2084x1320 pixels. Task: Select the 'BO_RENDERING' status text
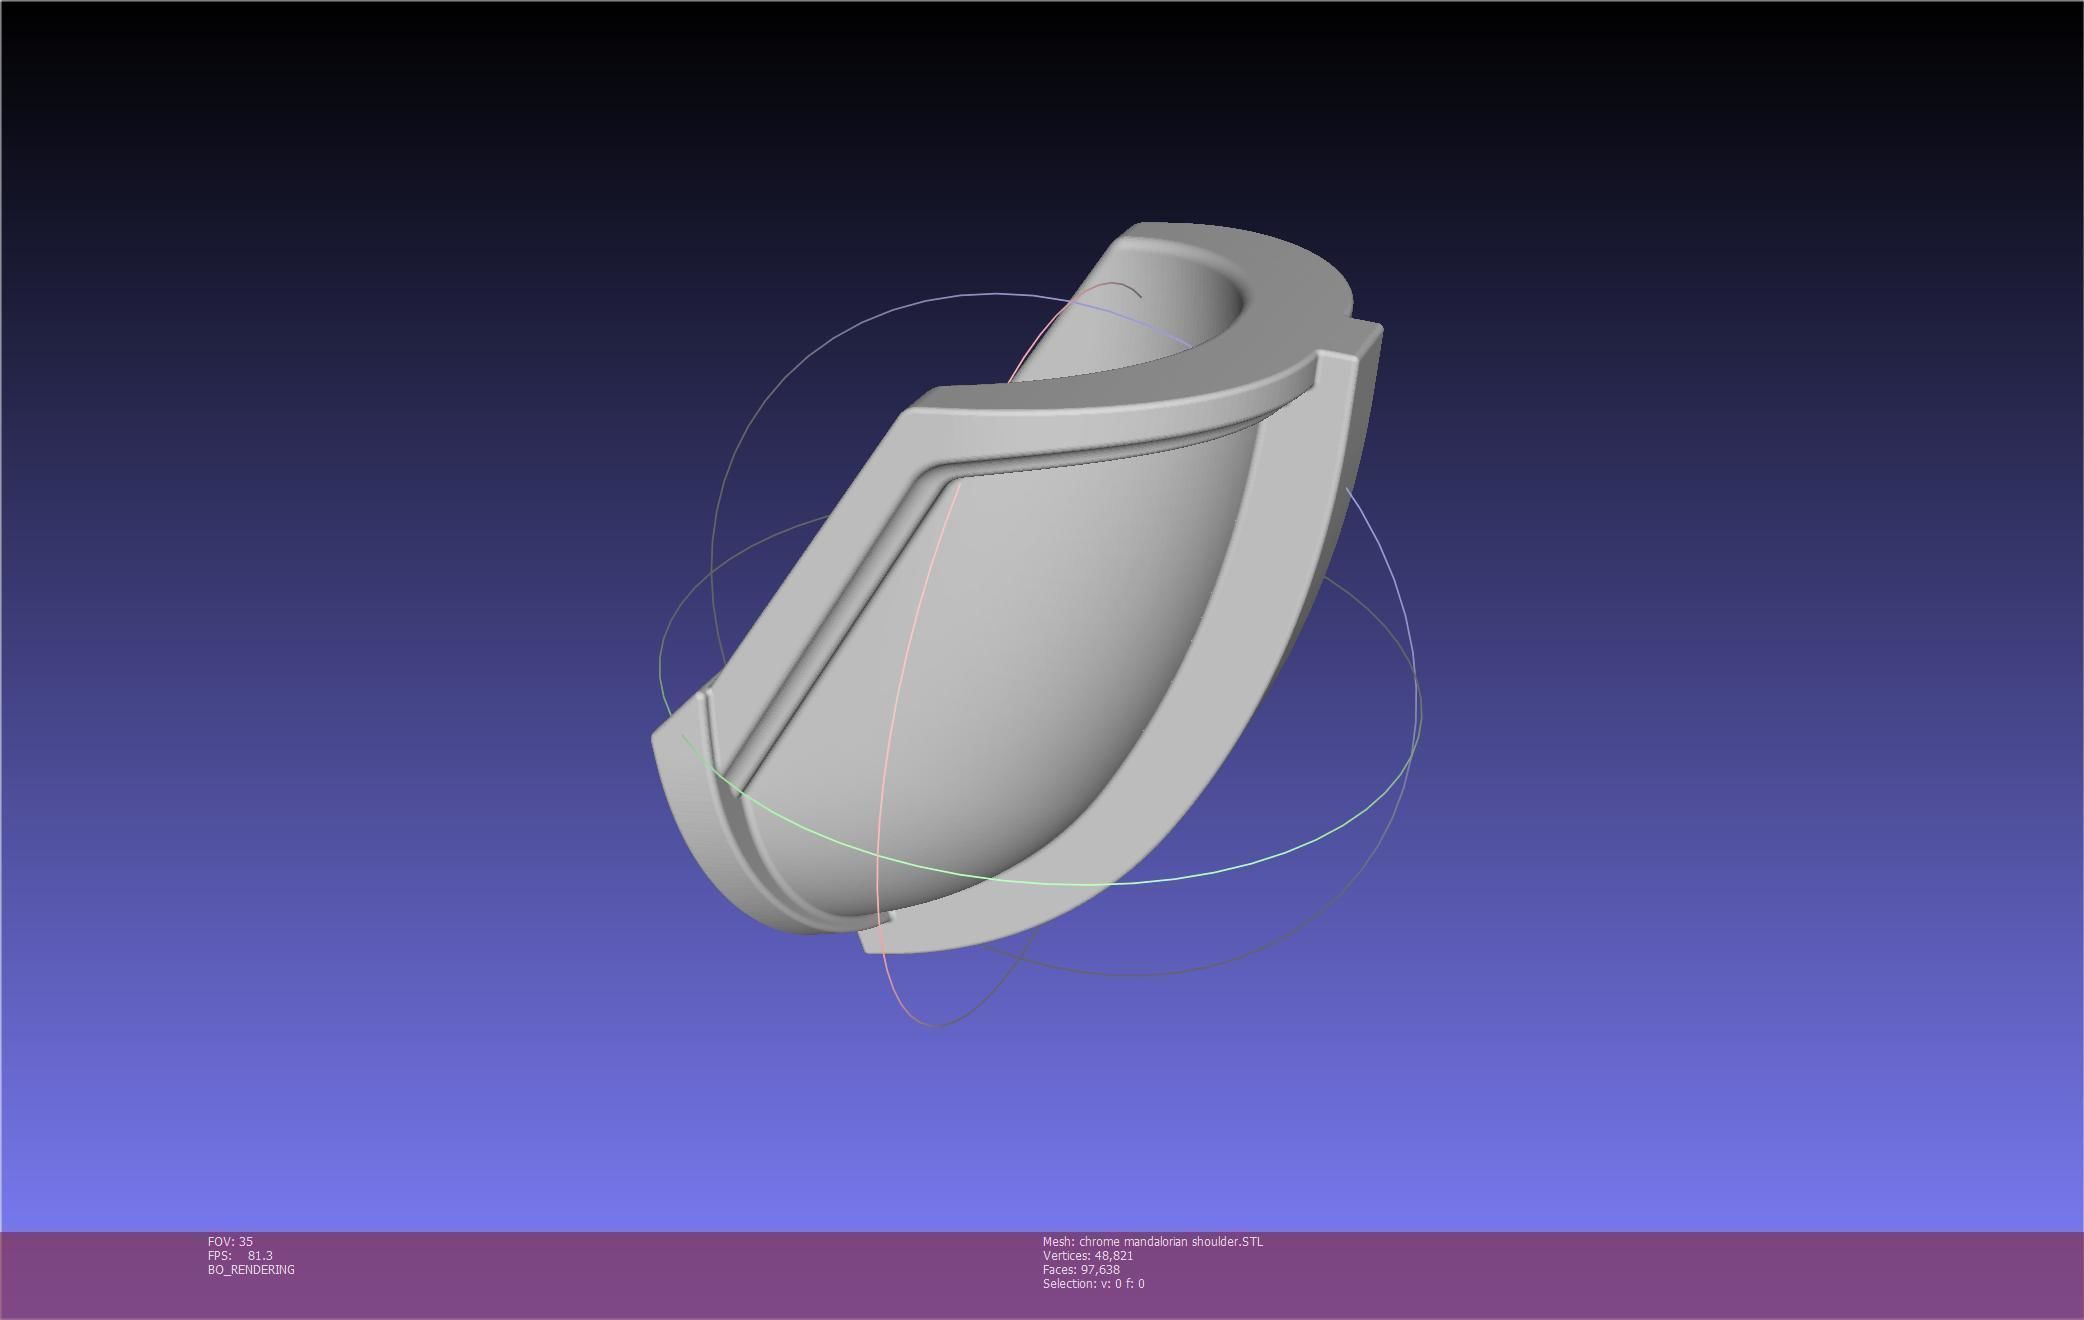pos(251,1269)
